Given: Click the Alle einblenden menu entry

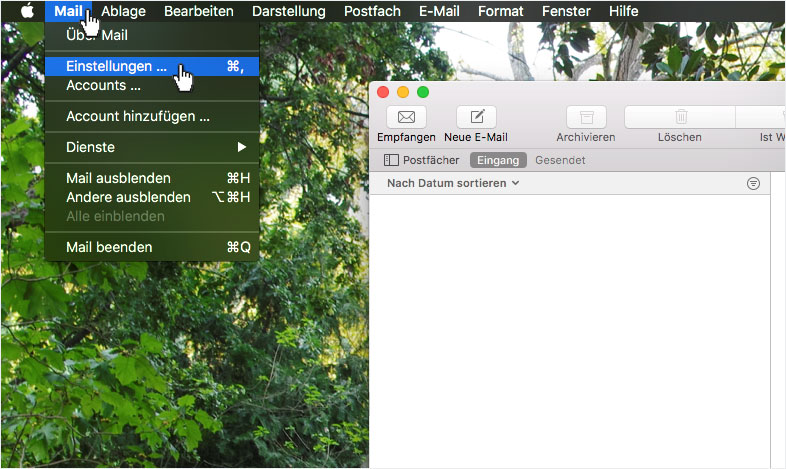Looking at the screenshot, I should click(152, 216).
